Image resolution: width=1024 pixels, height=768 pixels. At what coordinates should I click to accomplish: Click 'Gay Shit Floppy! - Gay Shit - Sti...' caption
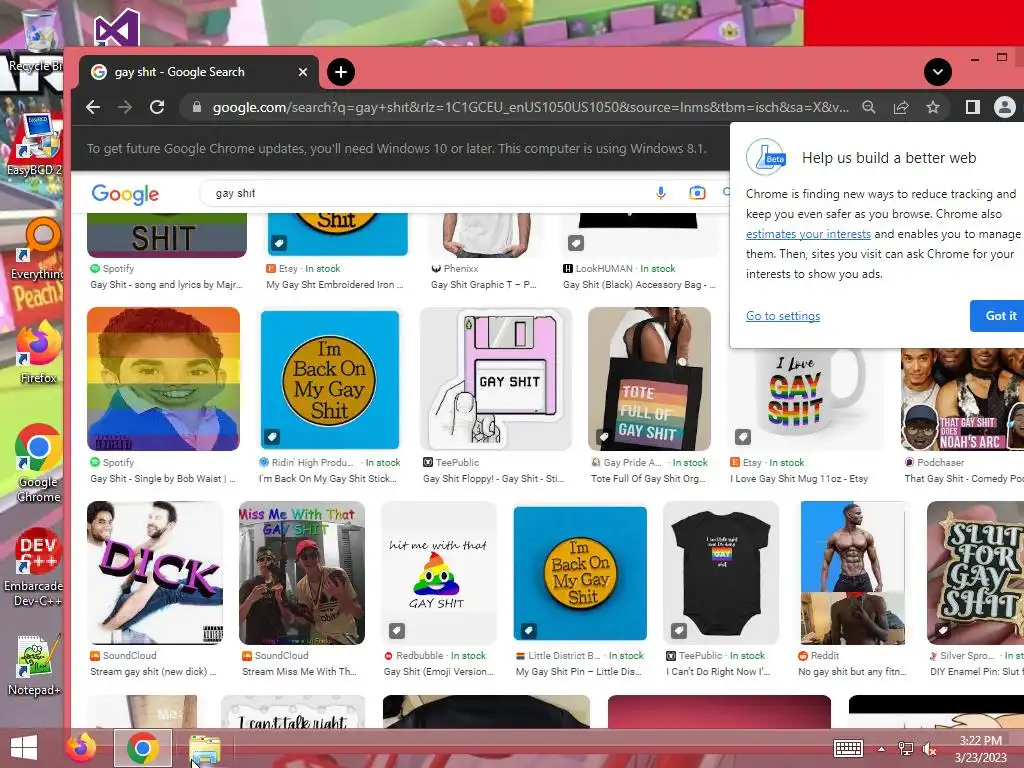click(493, 479)
